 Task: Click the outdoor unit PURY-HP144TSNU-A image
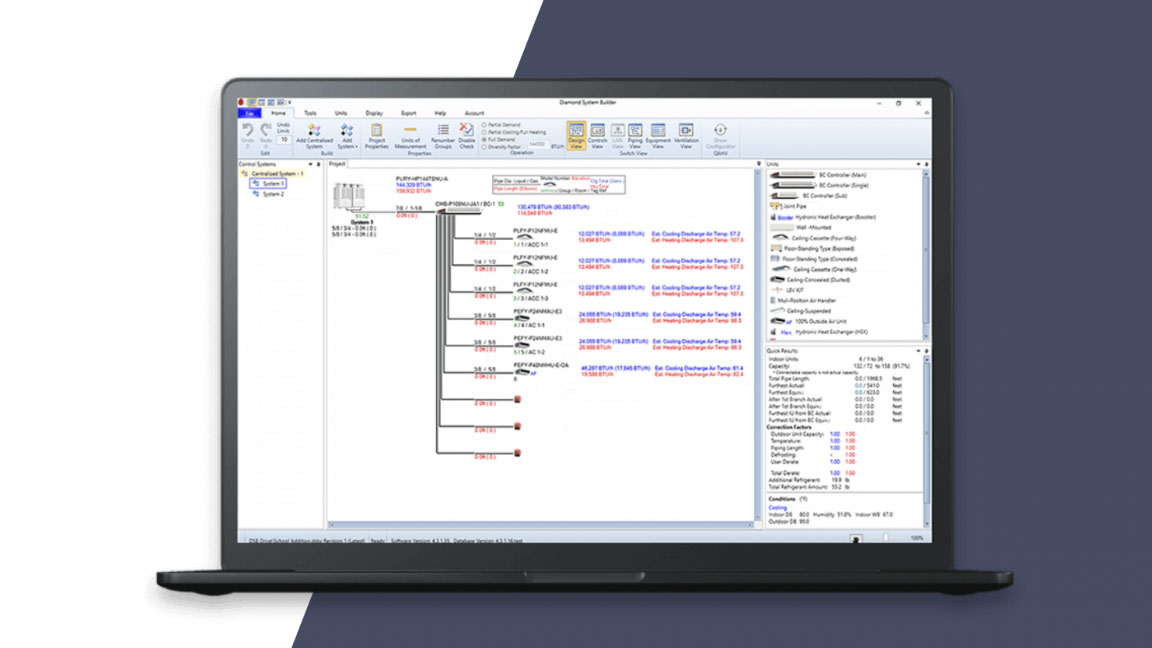tap(349, 197)
